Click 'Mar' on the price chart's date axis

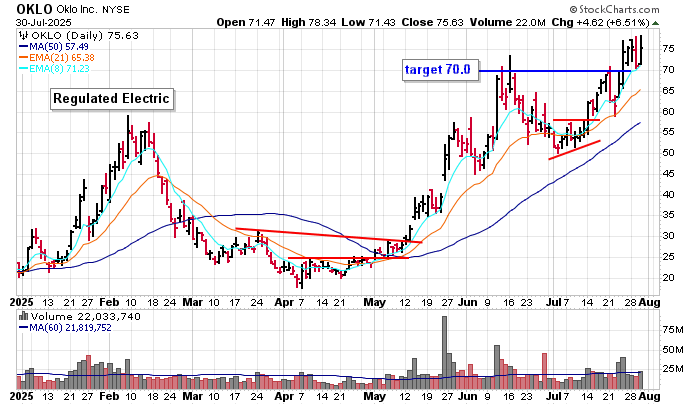193,302
